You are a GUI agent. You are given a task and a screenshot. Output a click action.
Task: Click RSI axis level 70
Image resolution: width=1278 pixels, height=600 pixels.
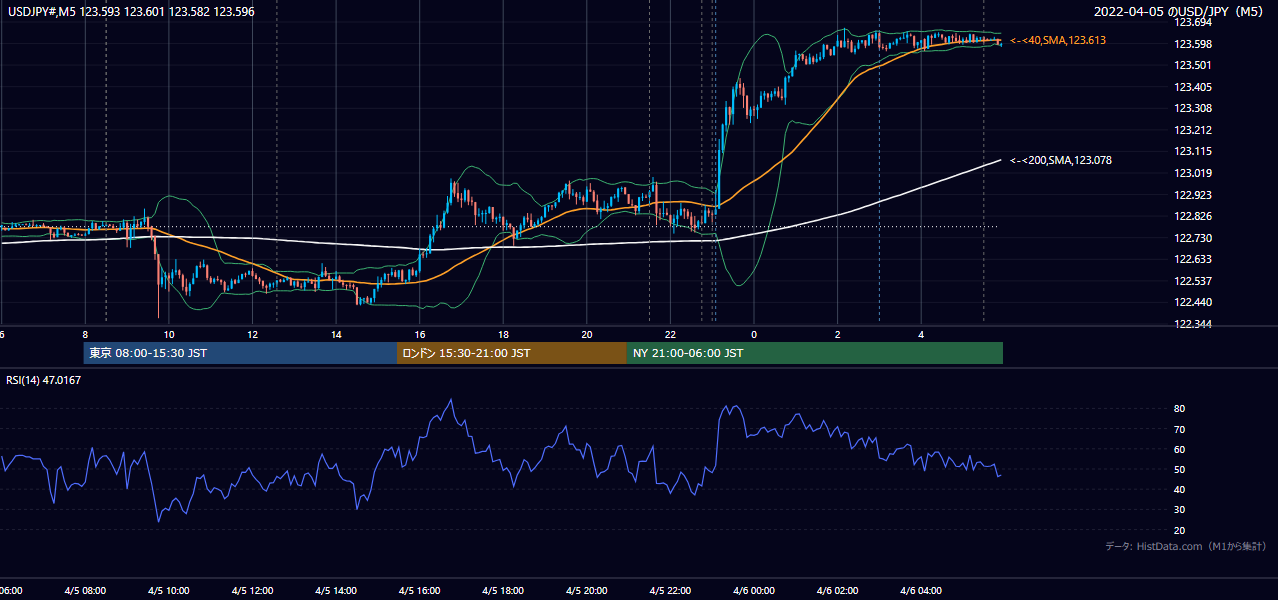click(x=1179, y=429)
